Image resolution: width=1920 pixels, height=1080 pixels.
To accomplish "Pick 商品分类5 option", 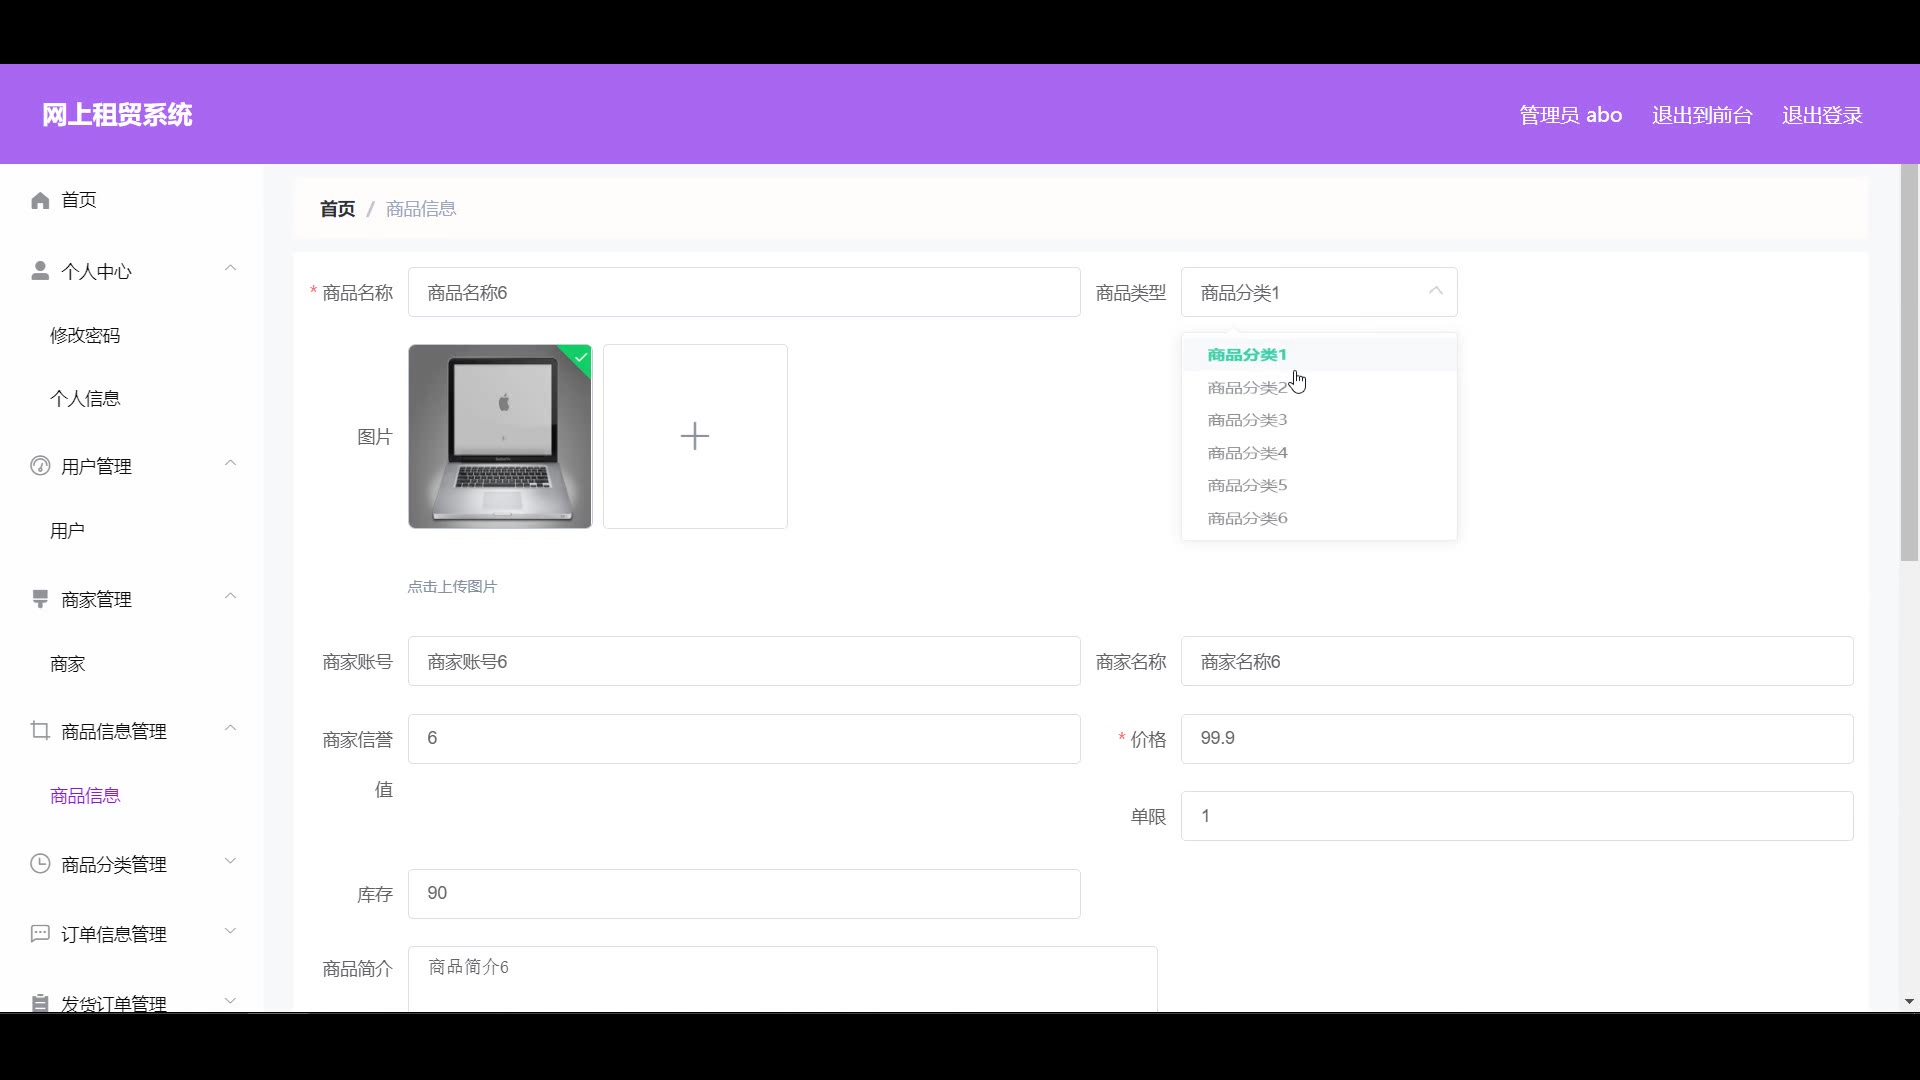I will 1319,485.
